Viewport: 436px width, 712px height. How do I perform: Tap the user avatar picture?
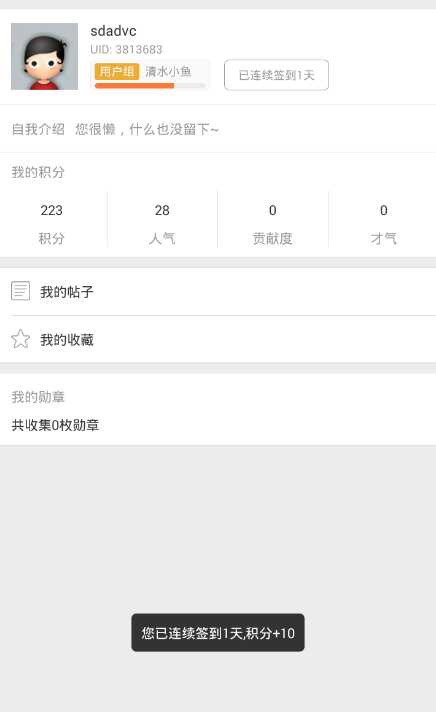point(45,56)
